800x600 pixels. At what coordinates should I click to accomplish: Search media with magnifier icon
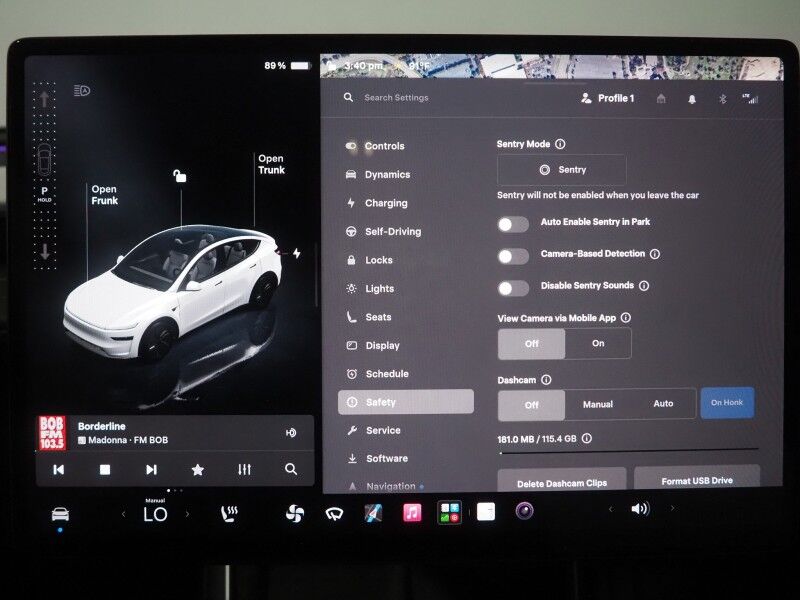[291, 469]
